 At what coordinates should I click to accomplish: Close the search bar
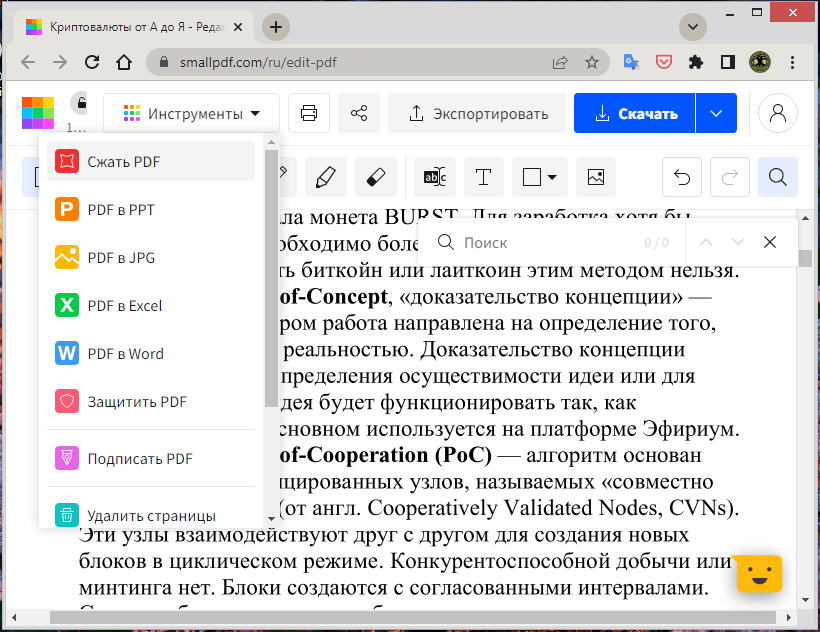pyautogui.click(x=769, y=242)
